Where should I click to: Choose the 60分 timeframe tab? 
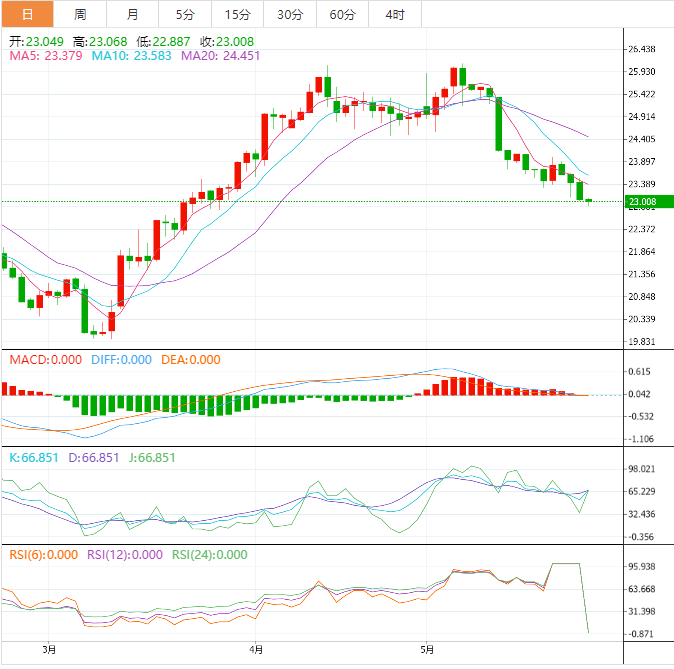342,14
